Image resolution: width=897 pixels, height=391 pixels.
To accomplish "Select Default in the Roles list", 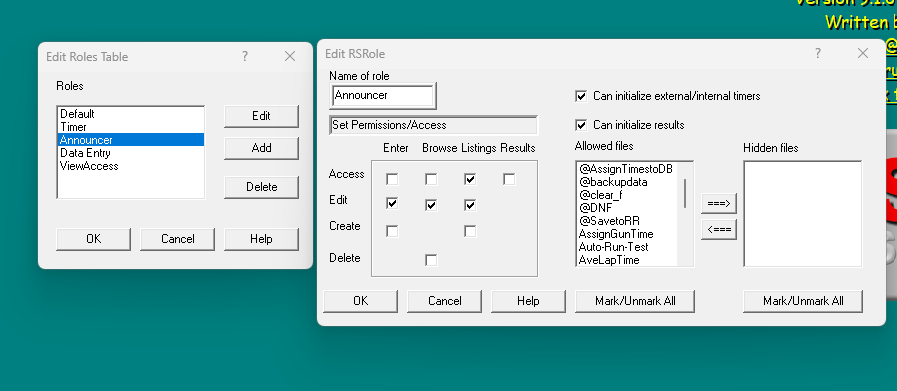I will (131, 114).
